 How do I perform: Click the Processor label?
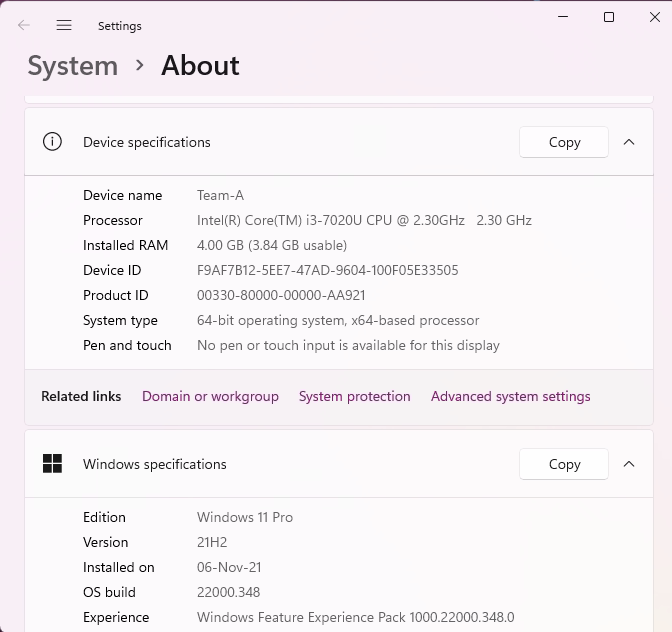(113, 220)
